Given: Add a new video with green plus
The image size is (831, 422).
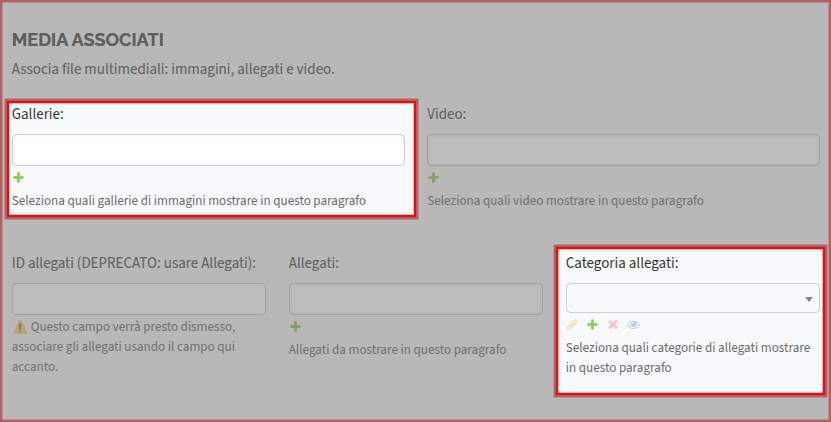Looking at the screenshot, I should click(434, 178).
